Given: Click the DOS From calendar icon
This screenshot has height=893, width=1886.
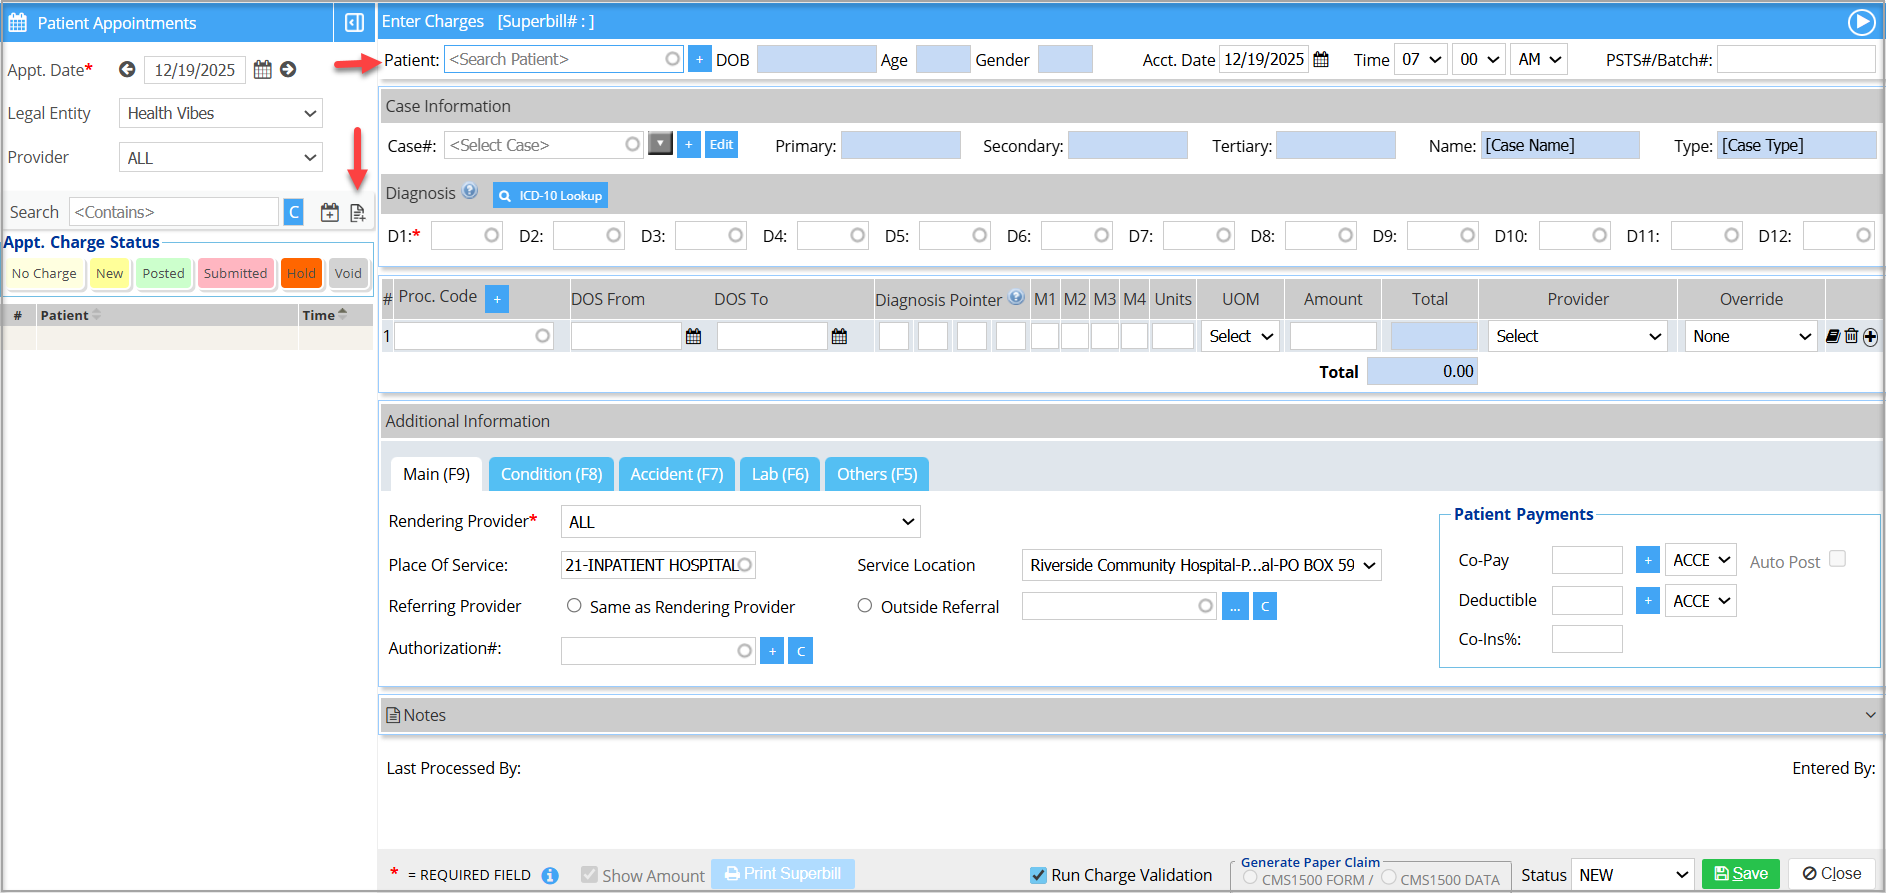Looking at the screenshot, I should pos(693,337).
